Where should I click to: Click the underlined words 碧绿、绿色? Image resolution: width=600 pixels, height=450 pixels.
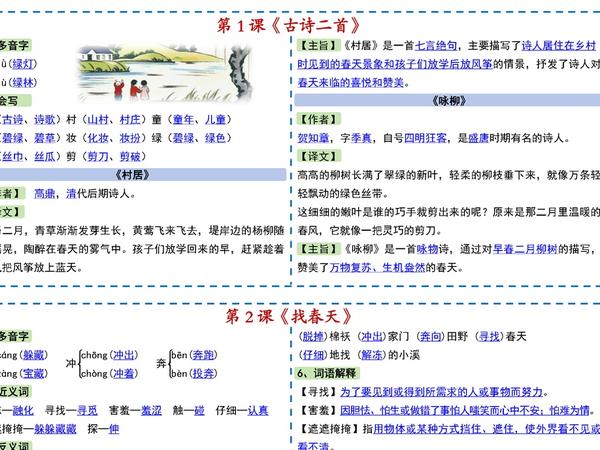point(199,138)
